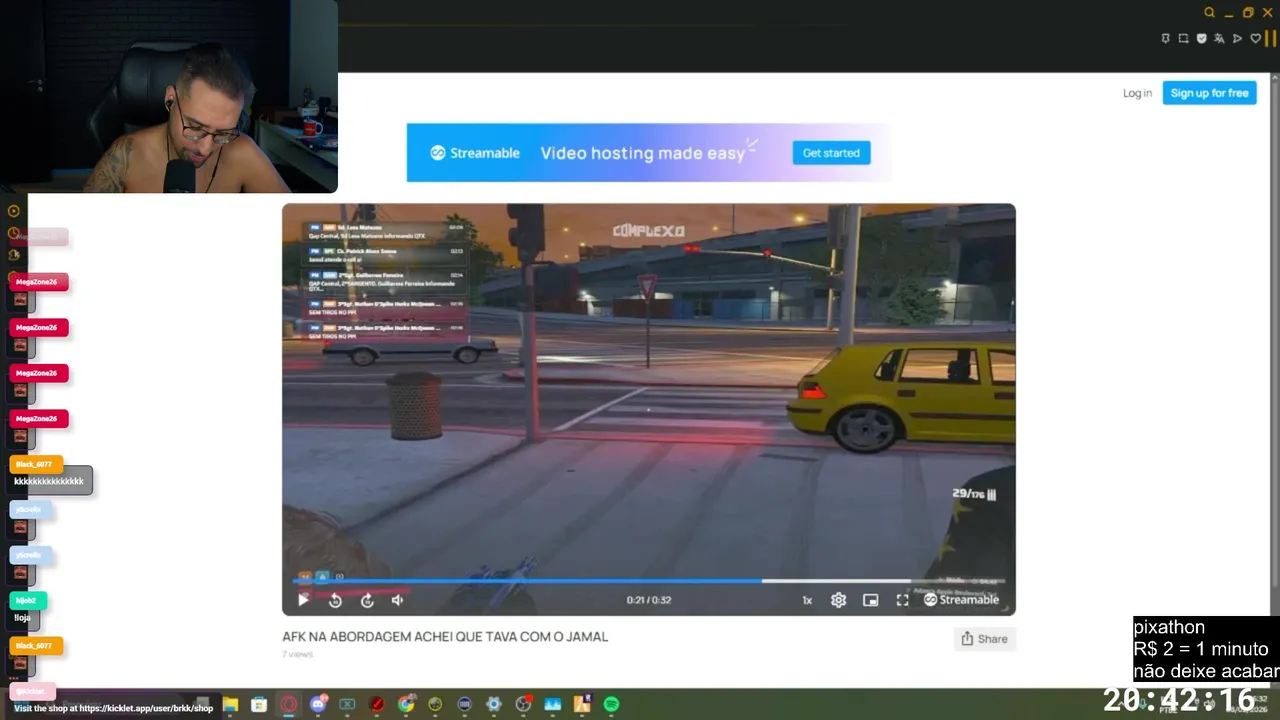Open browser search icon in title bar

pos(1209,12)
